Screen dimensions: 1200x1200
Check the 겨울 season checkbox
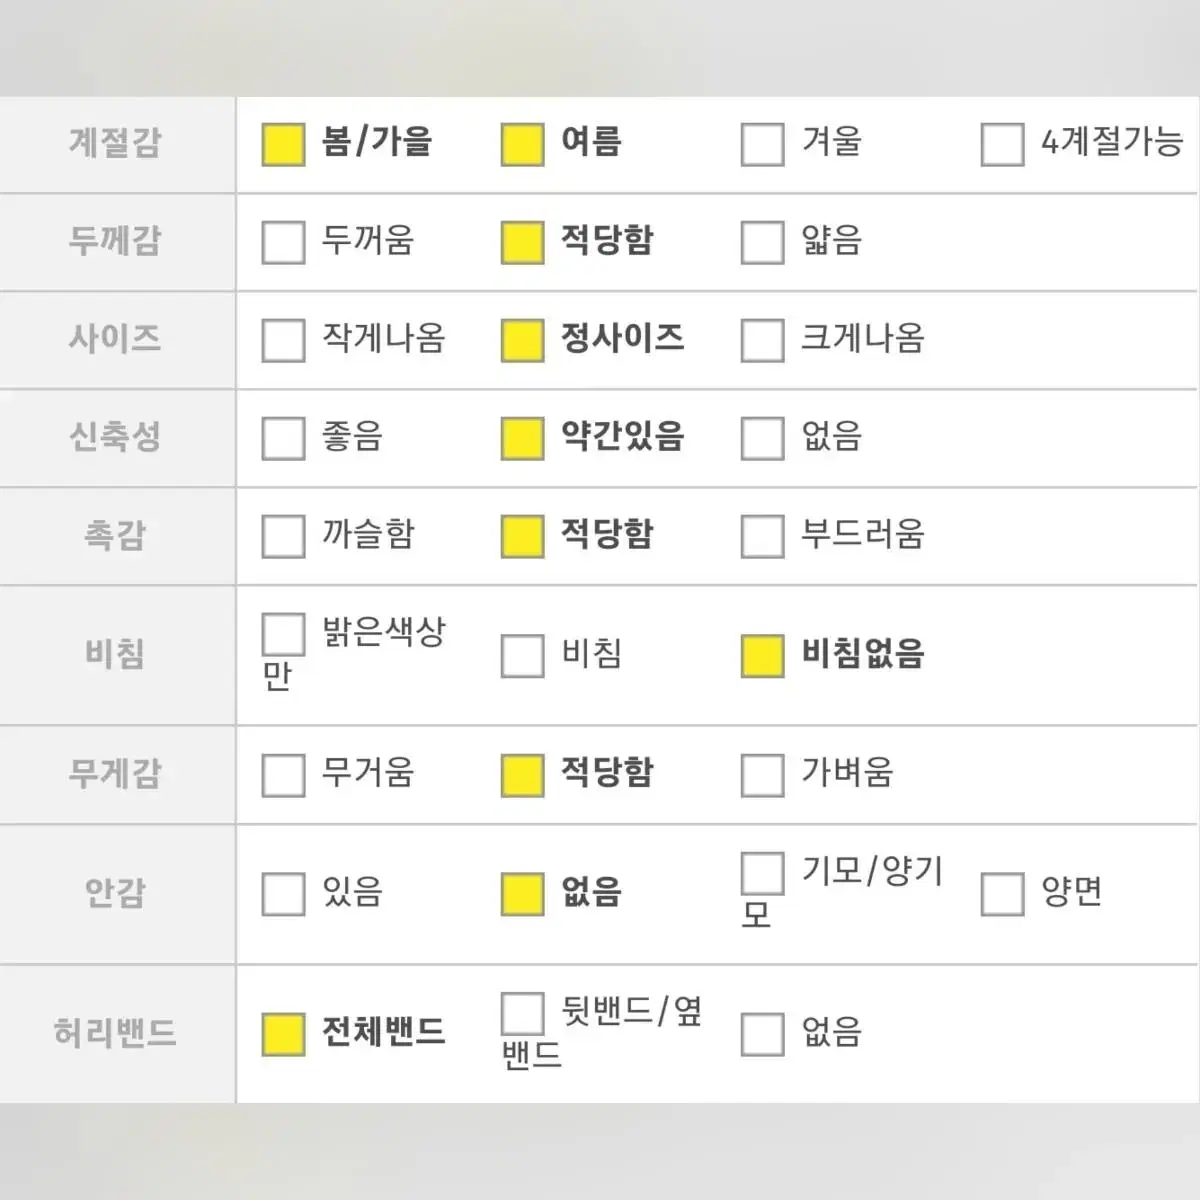coord(762,144)
